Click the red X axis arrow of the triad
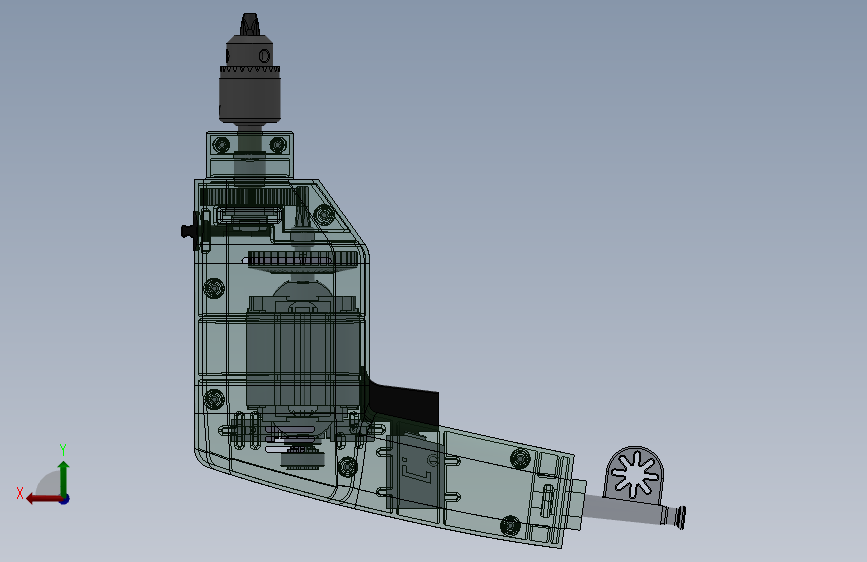 (44, 499)
